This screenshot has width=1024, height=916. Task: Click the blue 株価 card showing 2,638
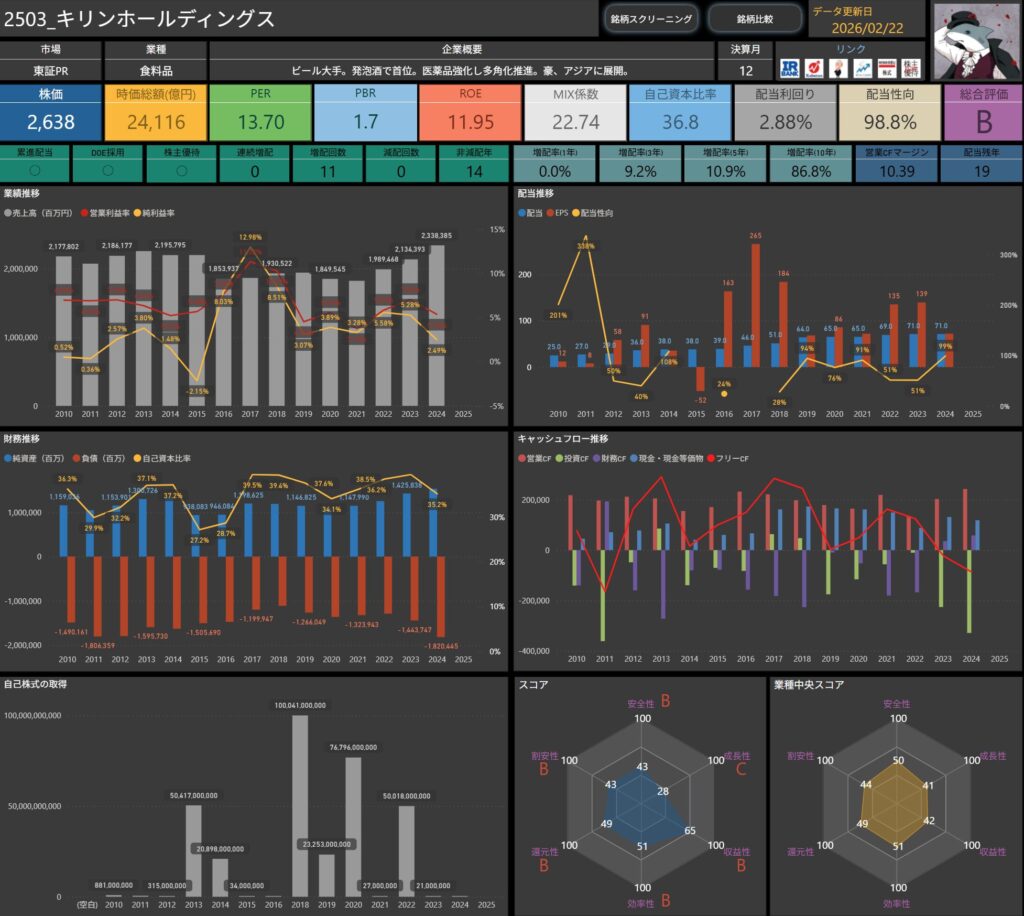click(x=50, y=112)
